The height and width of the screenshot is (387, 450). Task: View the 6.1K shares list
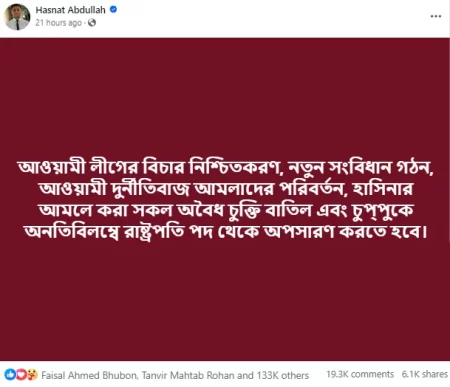pyautogui.click(x=424, y=374)
